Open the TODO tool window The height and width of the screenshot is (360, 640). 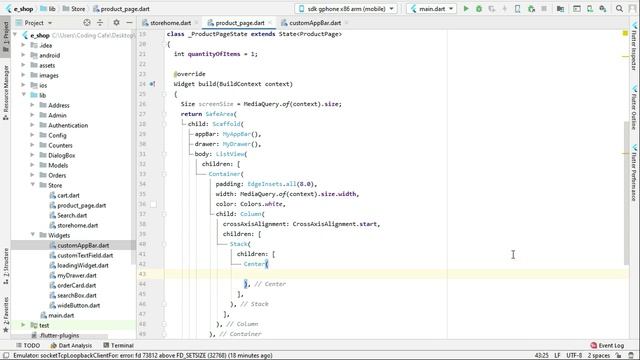point(28,345)
